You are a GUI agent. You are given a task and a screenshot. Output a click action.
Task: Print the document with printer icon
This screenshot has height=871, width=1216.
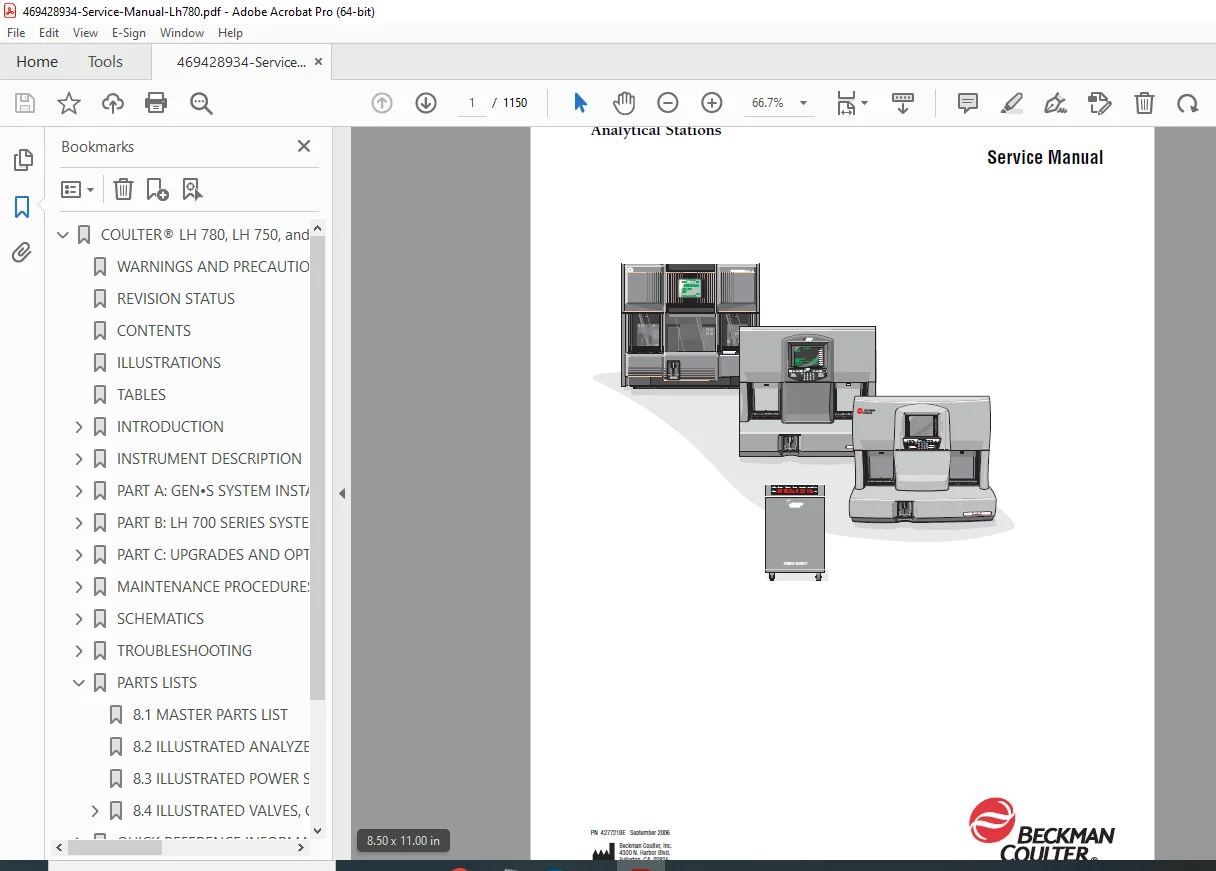156,103
